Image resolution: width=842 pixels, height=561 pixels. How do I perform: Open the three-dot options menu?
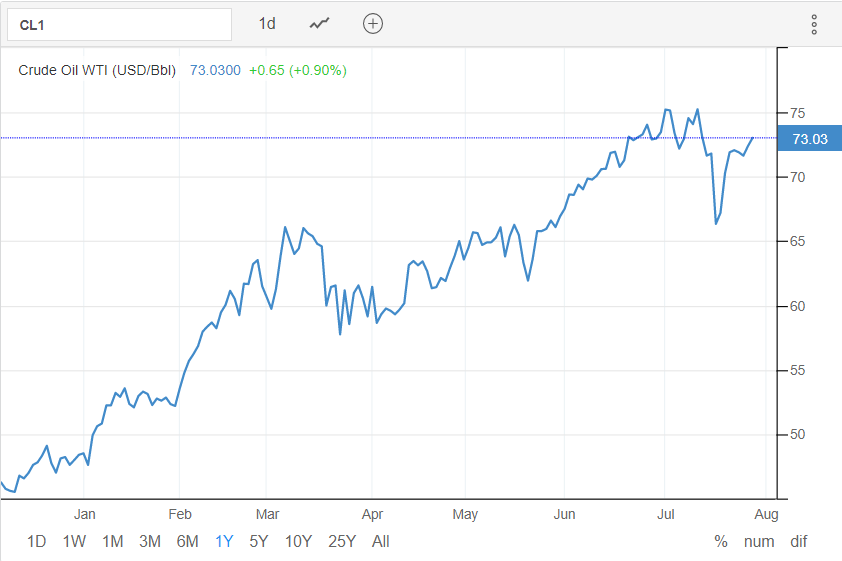coord(814,24)
